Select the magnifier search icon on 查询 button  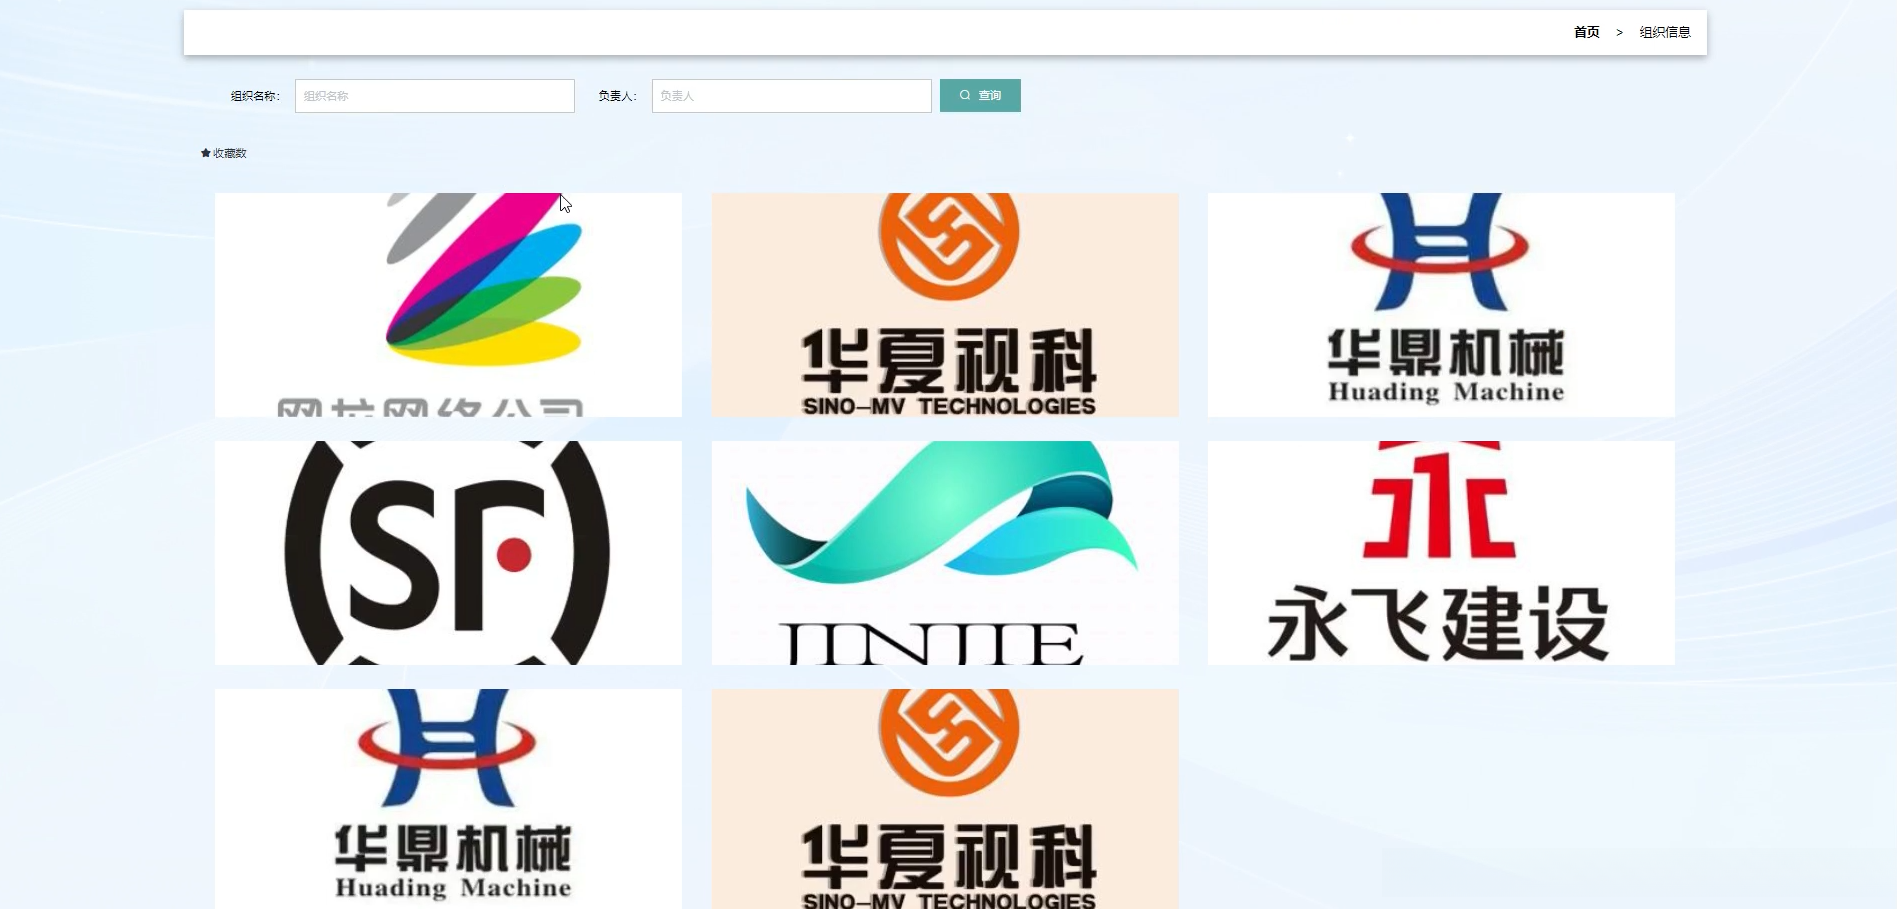coord(963,95)
